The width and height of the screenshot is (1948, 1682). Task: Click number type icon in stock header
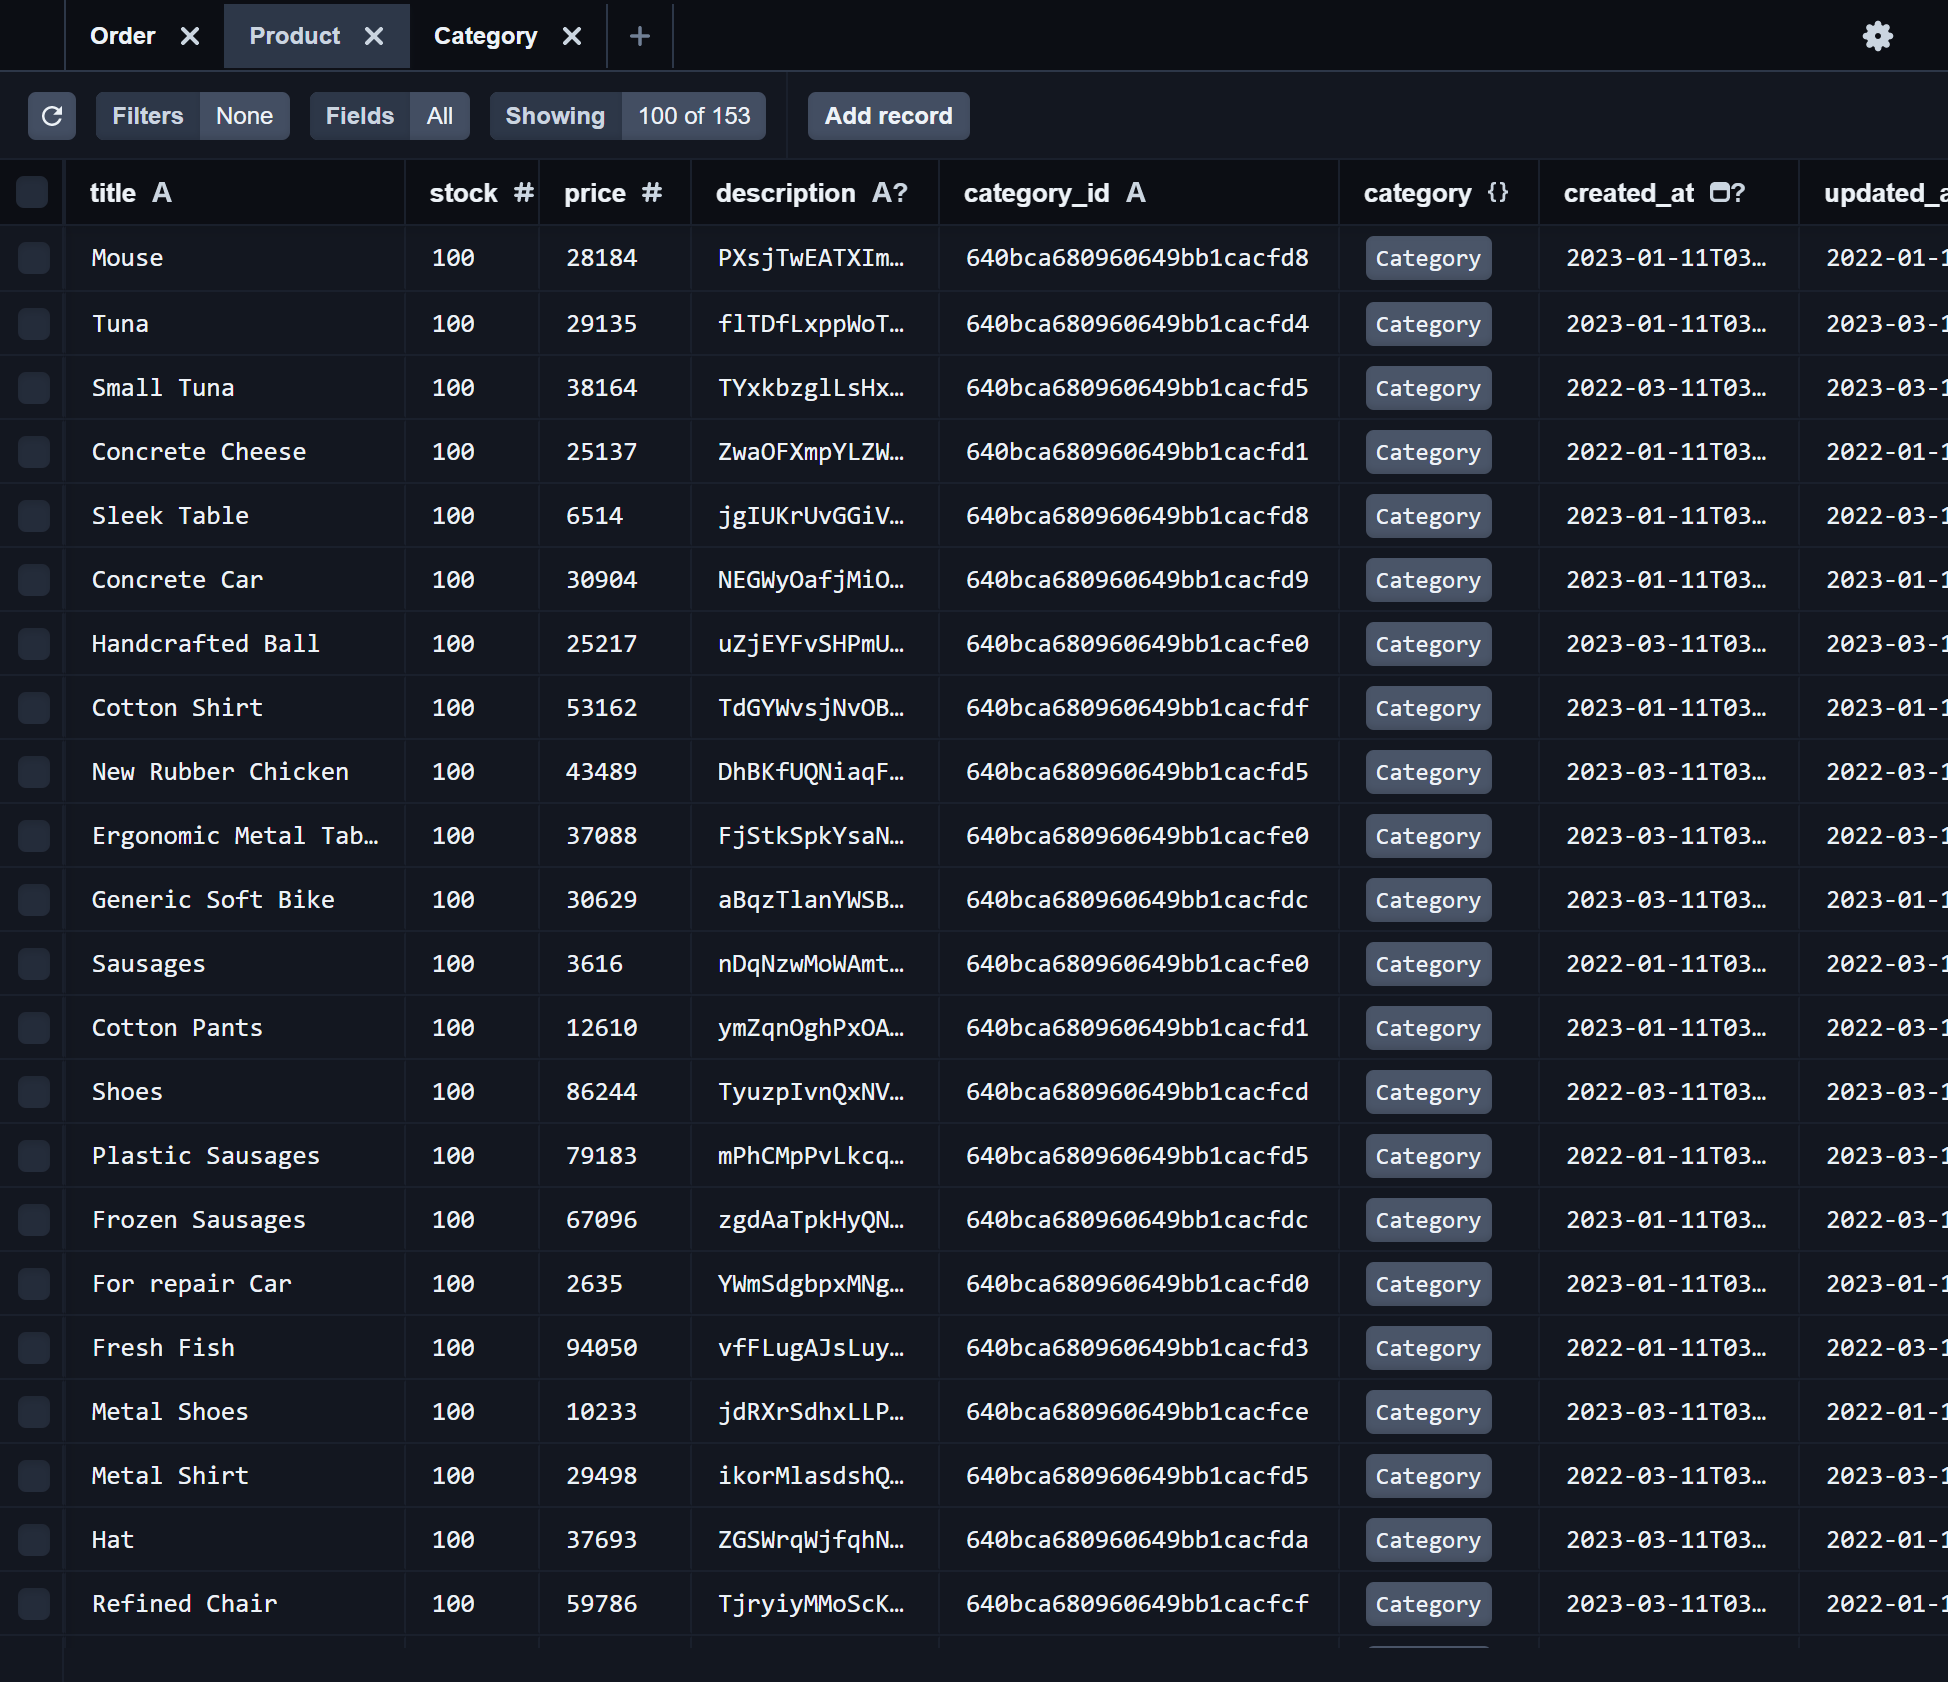click(524, 193)
